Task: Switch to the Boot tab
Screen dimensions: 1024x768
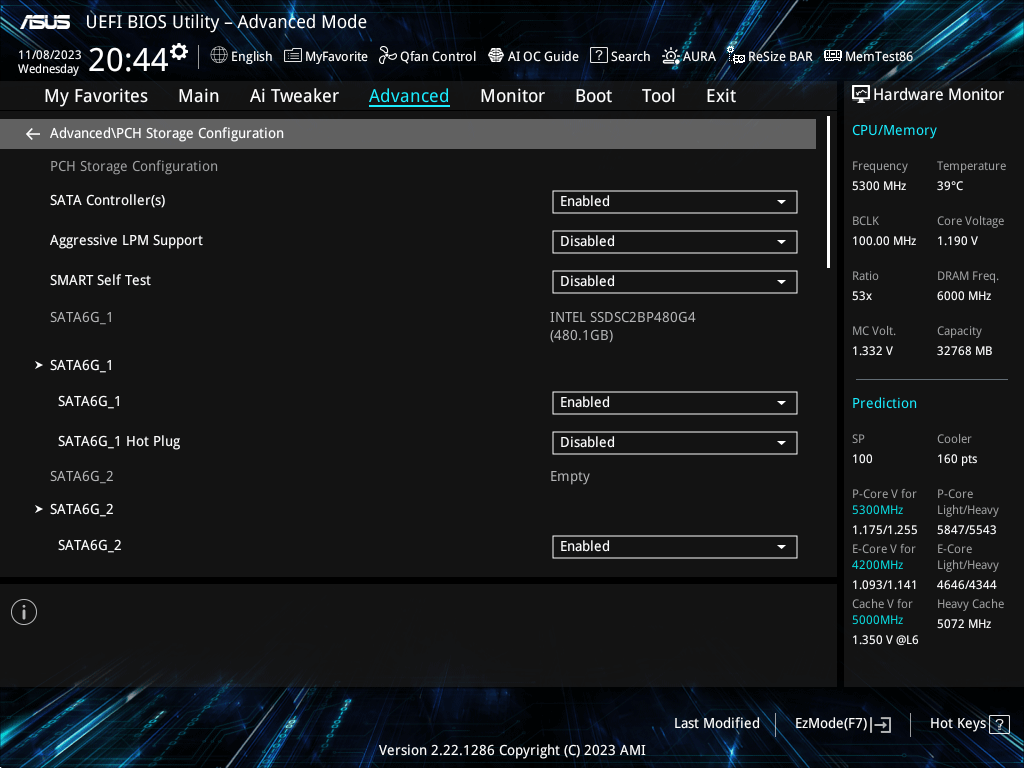Action: coord(593,96)
